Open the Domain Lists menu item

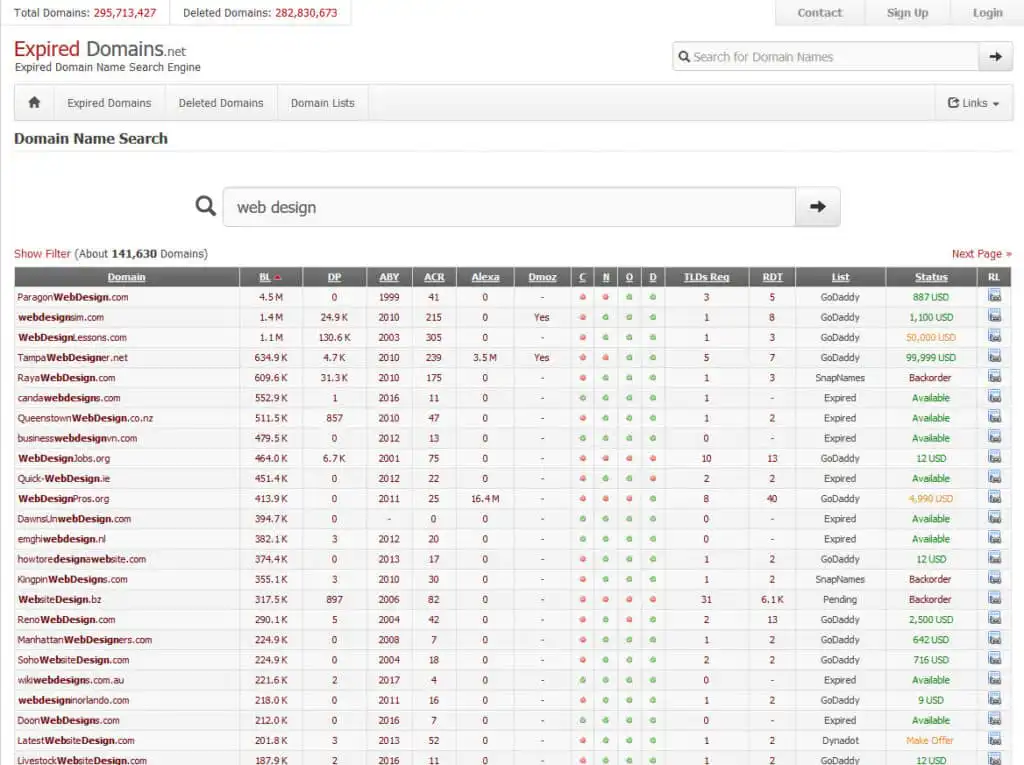coord(323,103)
